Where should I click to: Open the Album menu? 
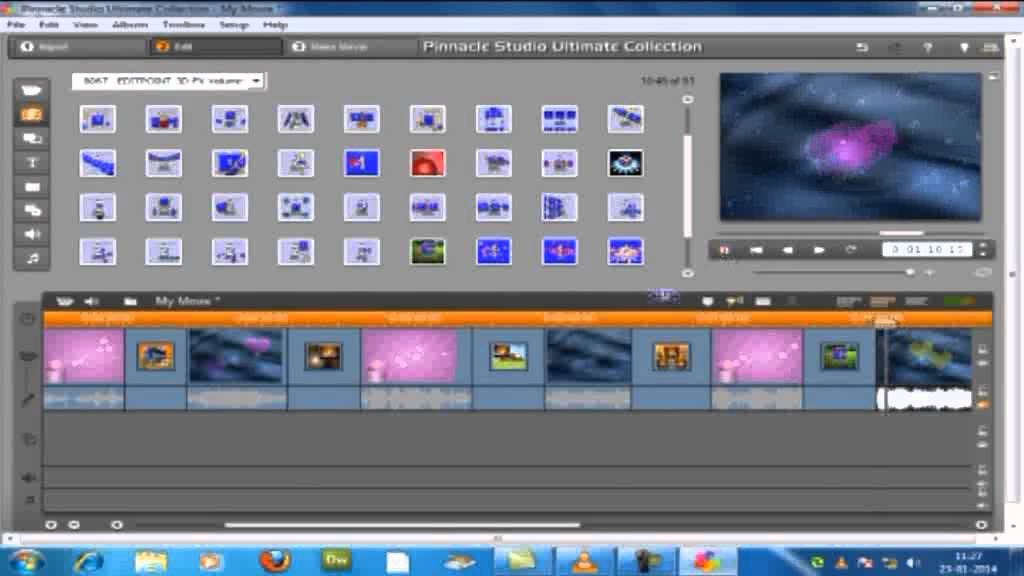pos(130,25)
